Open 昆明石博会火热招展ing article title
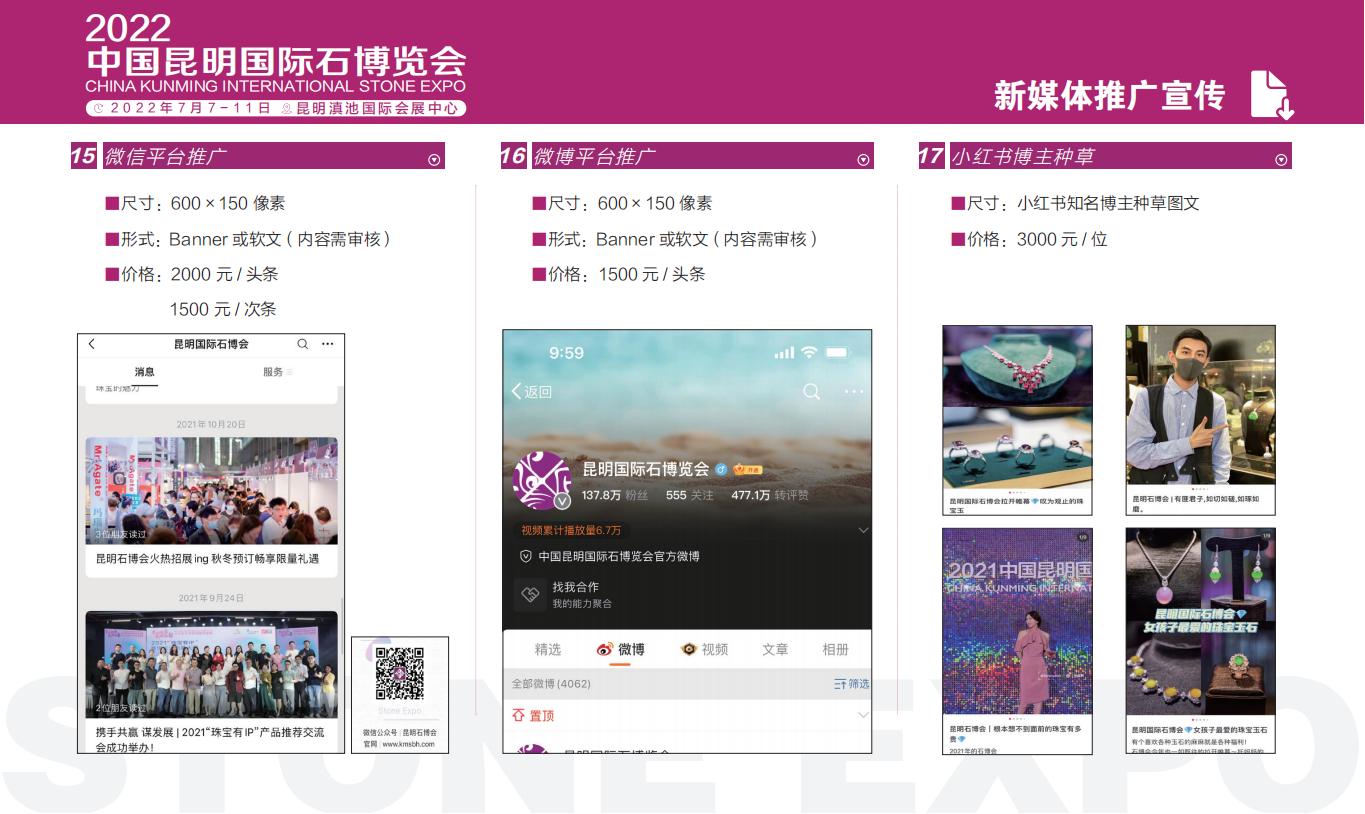Viewport: 1365px width, 814px height. tap(208, 559)
